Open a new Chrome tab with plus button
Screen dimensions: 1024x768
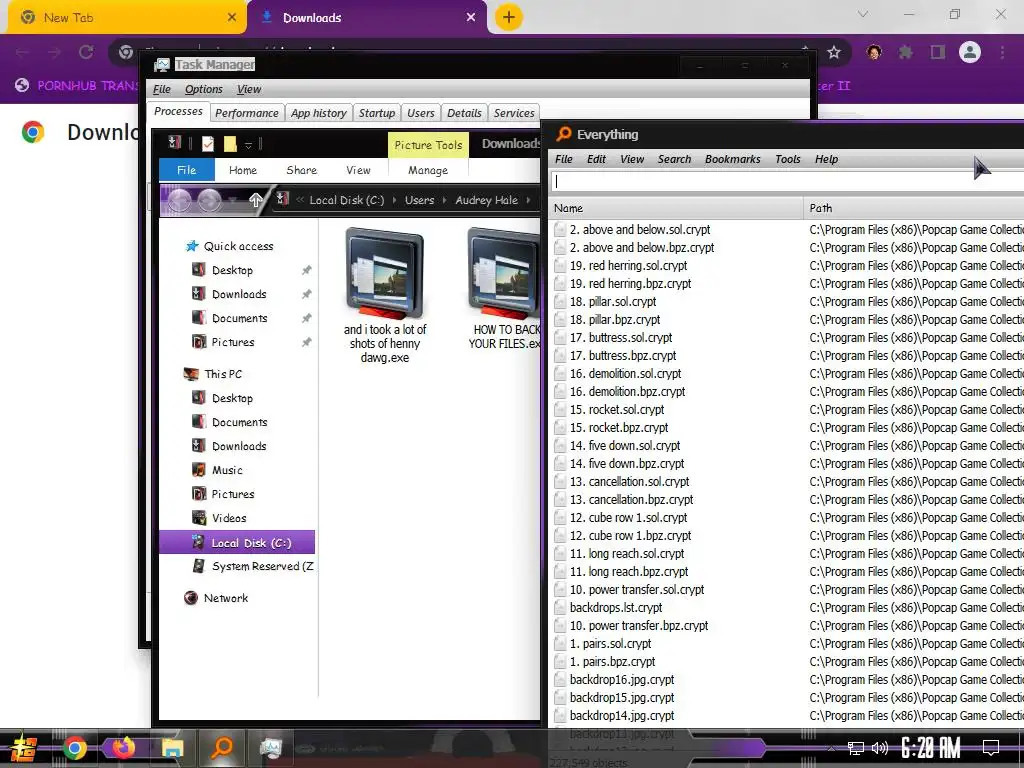coord(509,17)
